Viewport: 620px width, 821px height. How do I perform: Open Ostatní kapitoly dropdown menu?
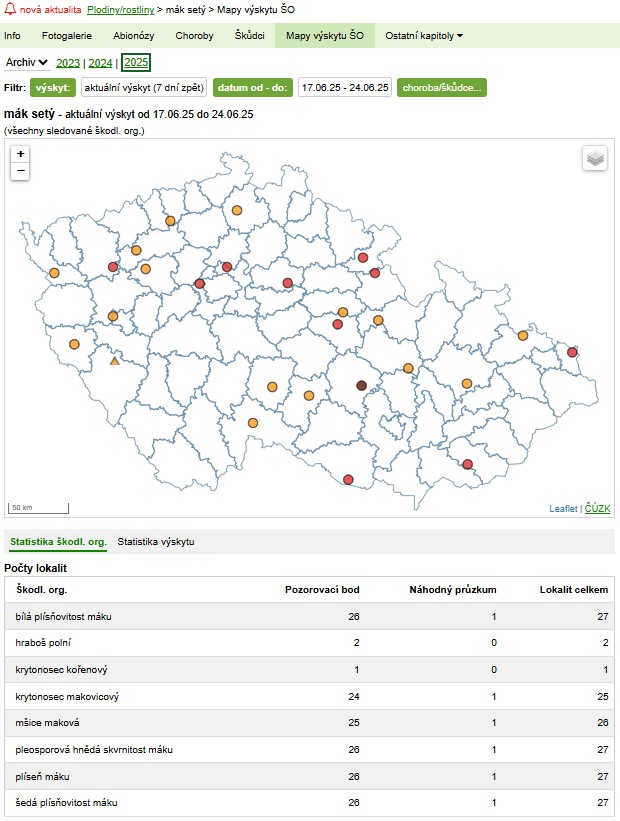click(x=424, y=36)
